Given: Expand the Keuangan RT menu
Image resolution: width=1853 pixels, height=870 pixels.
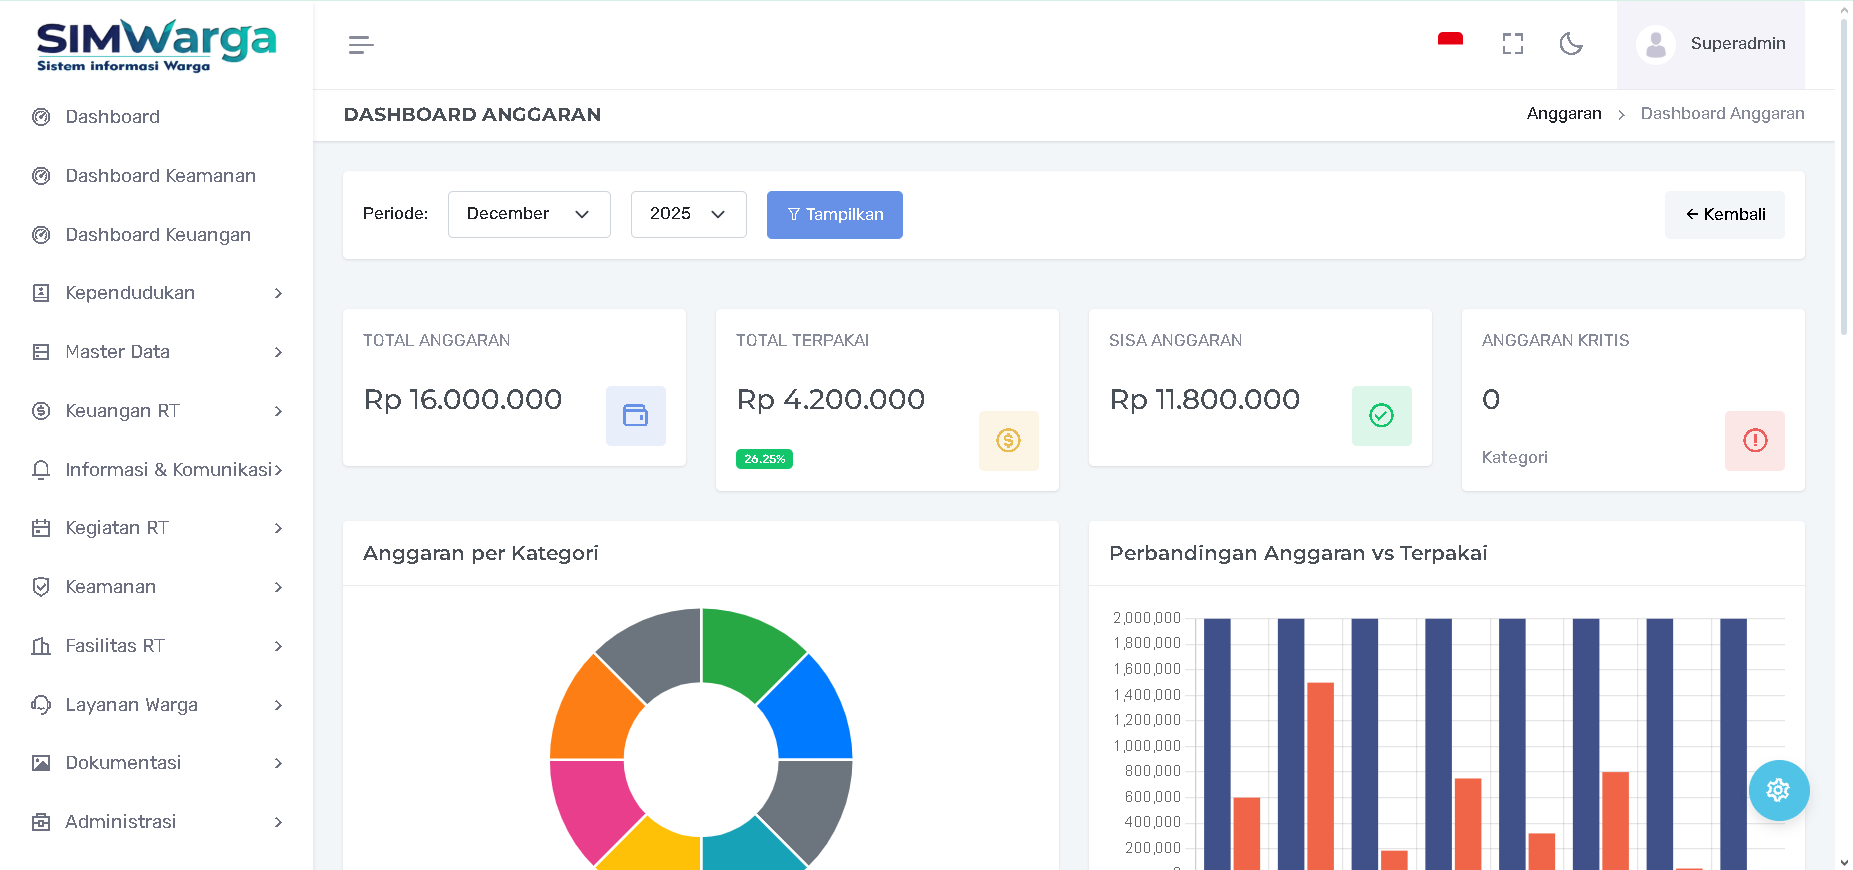Looking at the screenshot, I should (157, 411).
